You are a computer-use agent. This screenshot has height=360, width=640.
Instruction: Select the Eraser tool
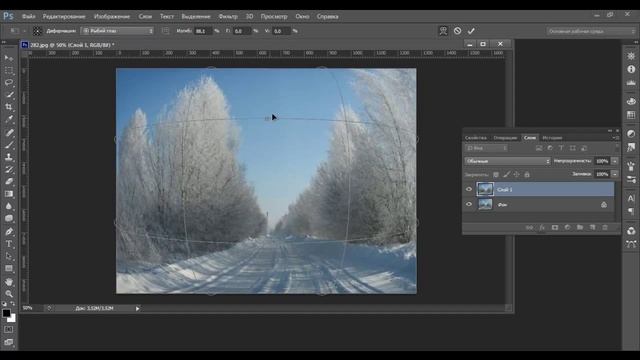tap(9, 182)
